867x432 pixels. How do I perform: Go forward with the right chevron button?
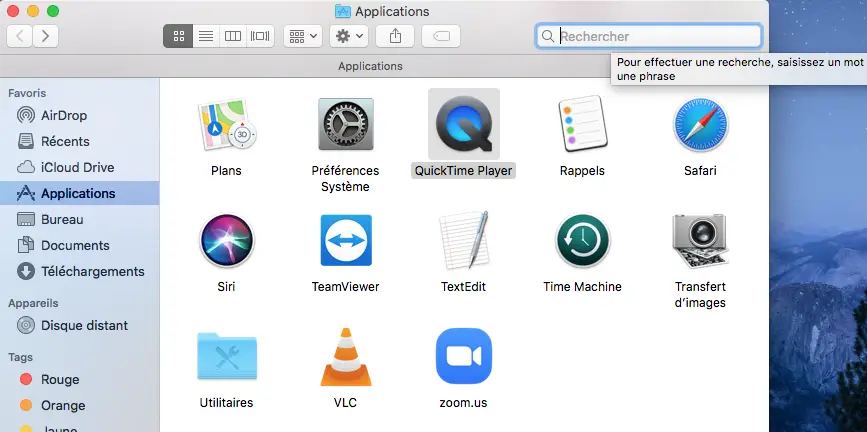point(45,37)
